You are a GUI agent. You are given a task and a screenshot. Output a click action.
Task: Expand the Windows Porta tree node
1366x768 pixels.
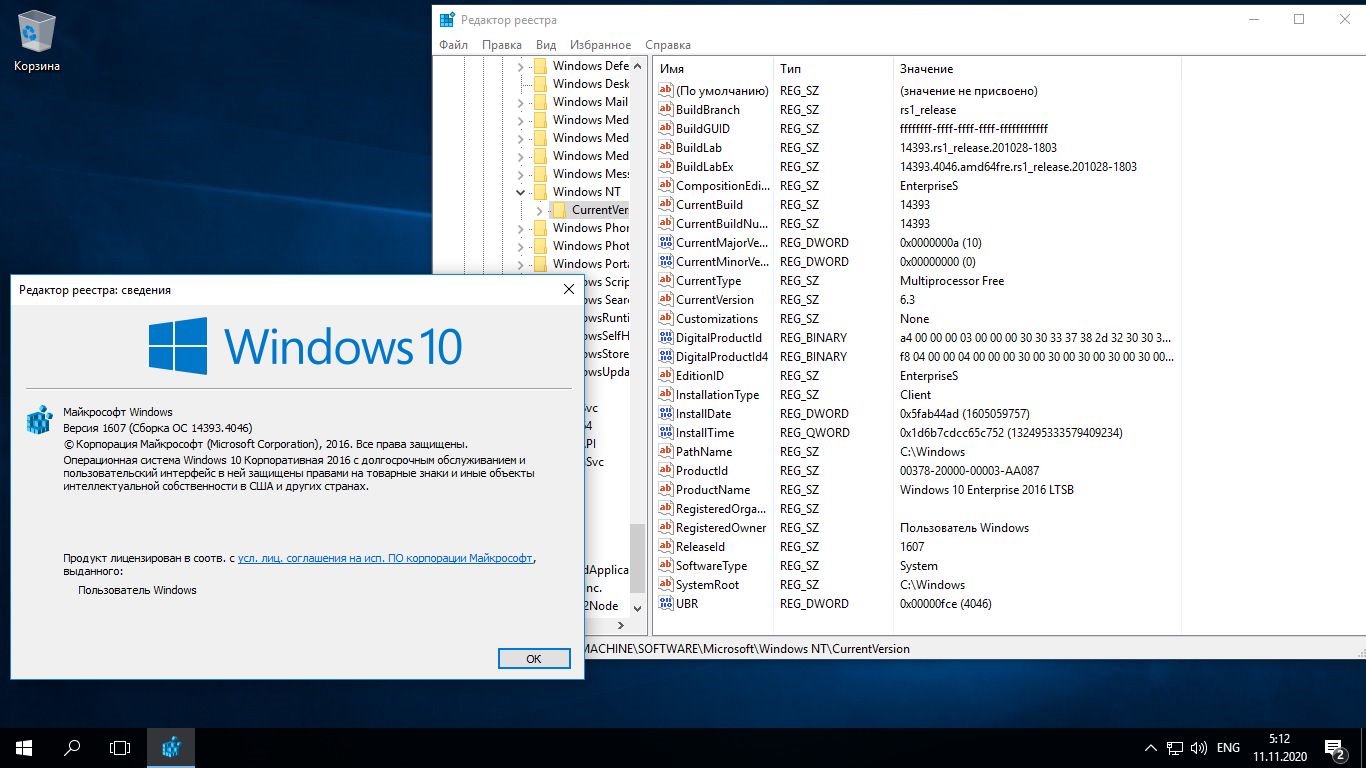[x=520, y=264]
